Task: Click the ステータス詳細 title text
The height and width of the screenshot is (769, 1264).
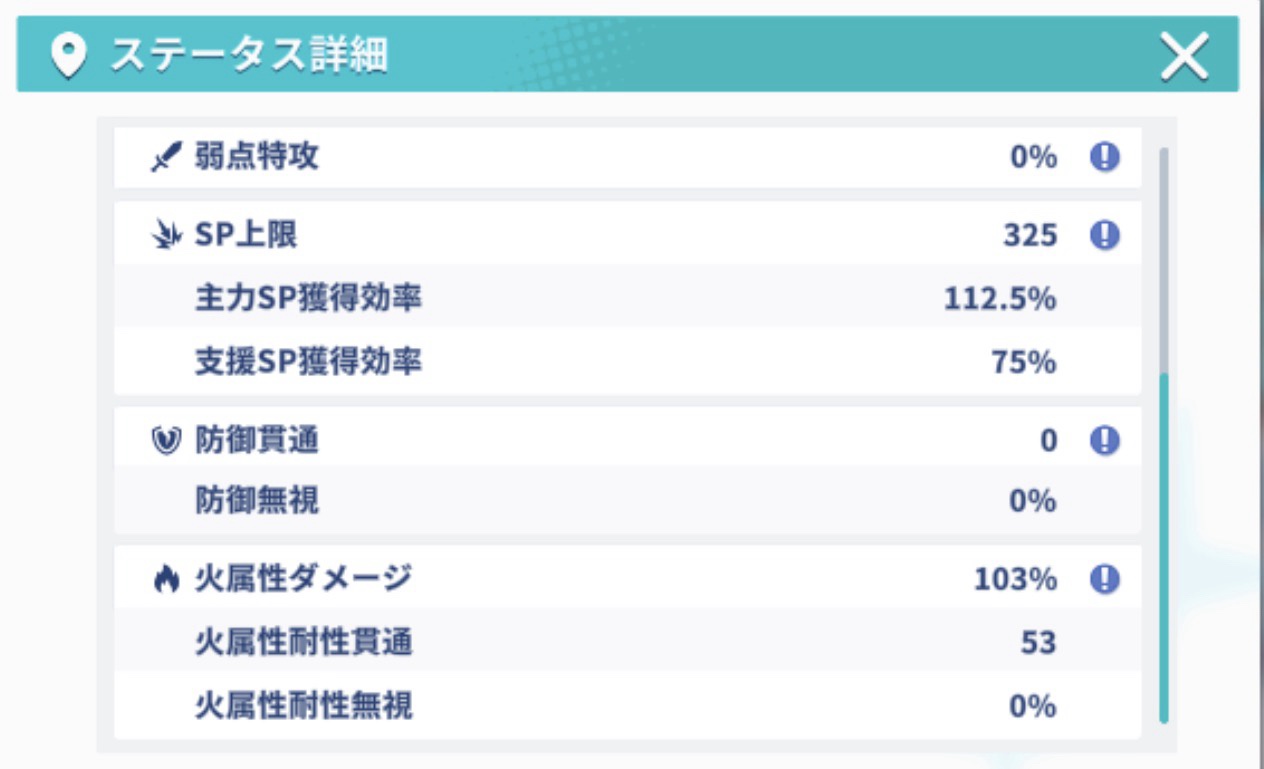Action: pos(248,56)
